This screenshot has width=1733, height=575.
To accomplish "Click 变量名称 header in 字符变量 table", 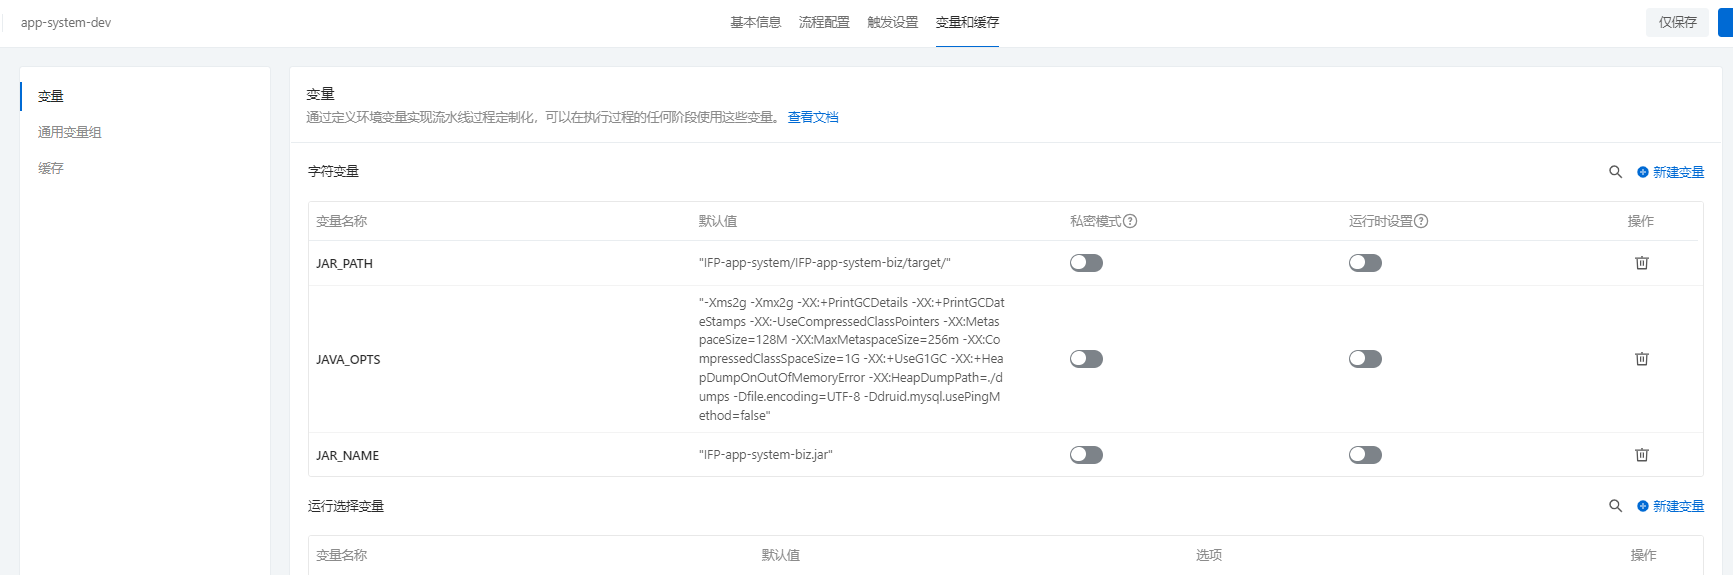I will coord(341,221).
